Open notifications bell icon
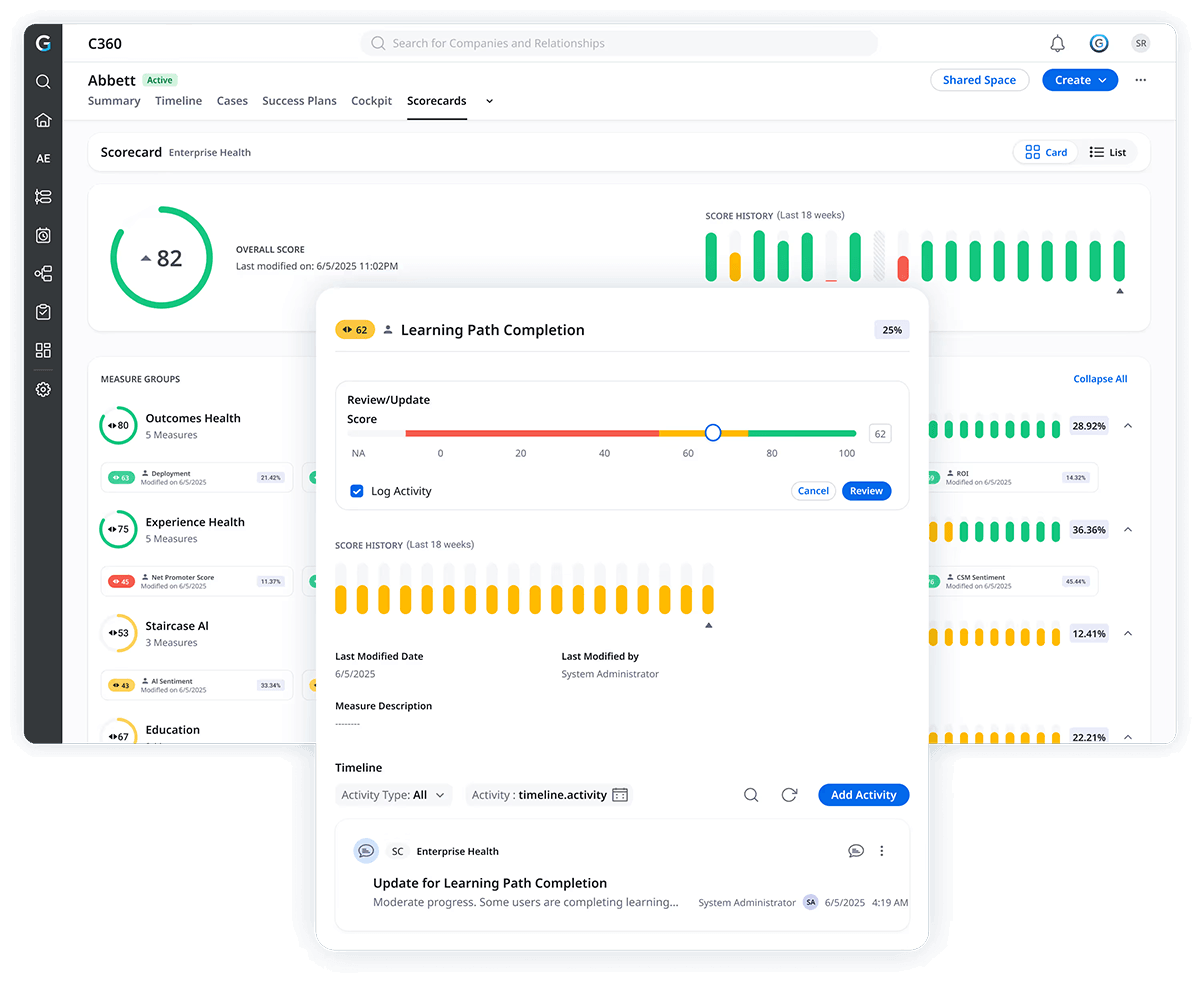 [1057, 43]
